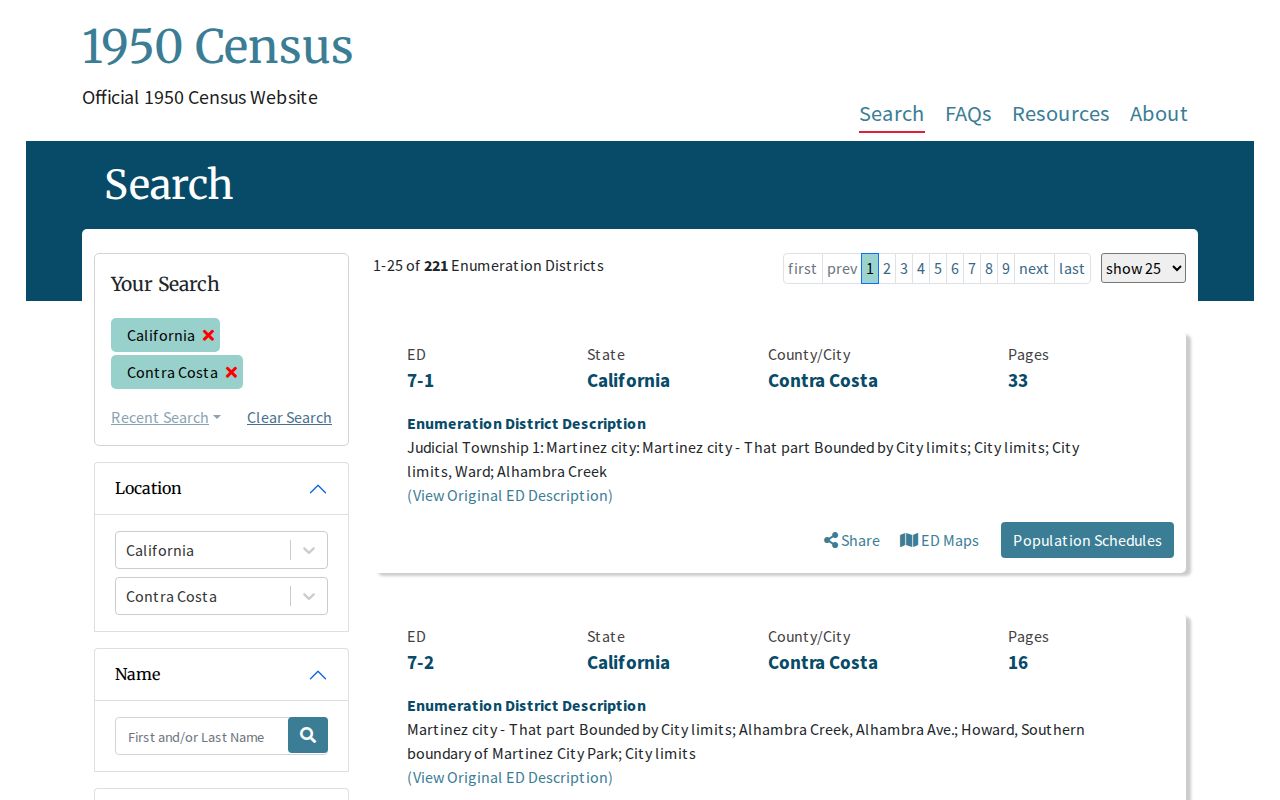Remove the California search filter tag
1280x800 pixels.
pyautogui.click(x=208, y=335)
